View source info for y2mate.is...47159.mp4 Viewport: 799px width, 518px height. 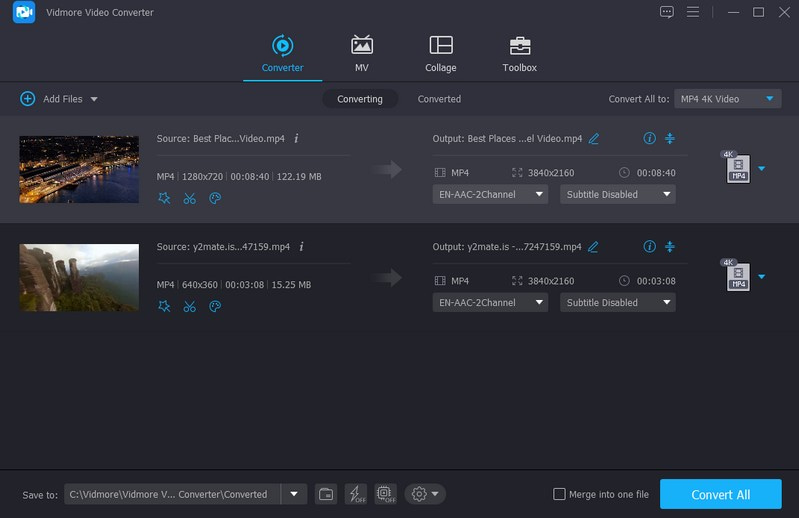click(x=301, y=247)
